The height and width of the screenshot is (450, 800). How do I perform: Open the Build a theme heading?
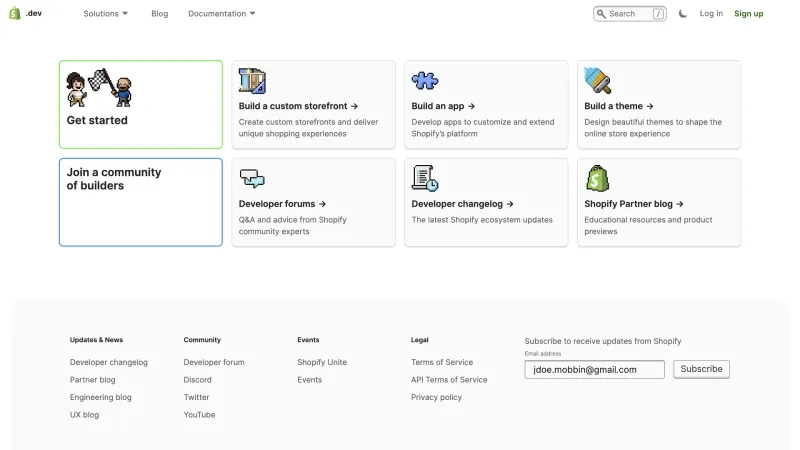(613, 106)
